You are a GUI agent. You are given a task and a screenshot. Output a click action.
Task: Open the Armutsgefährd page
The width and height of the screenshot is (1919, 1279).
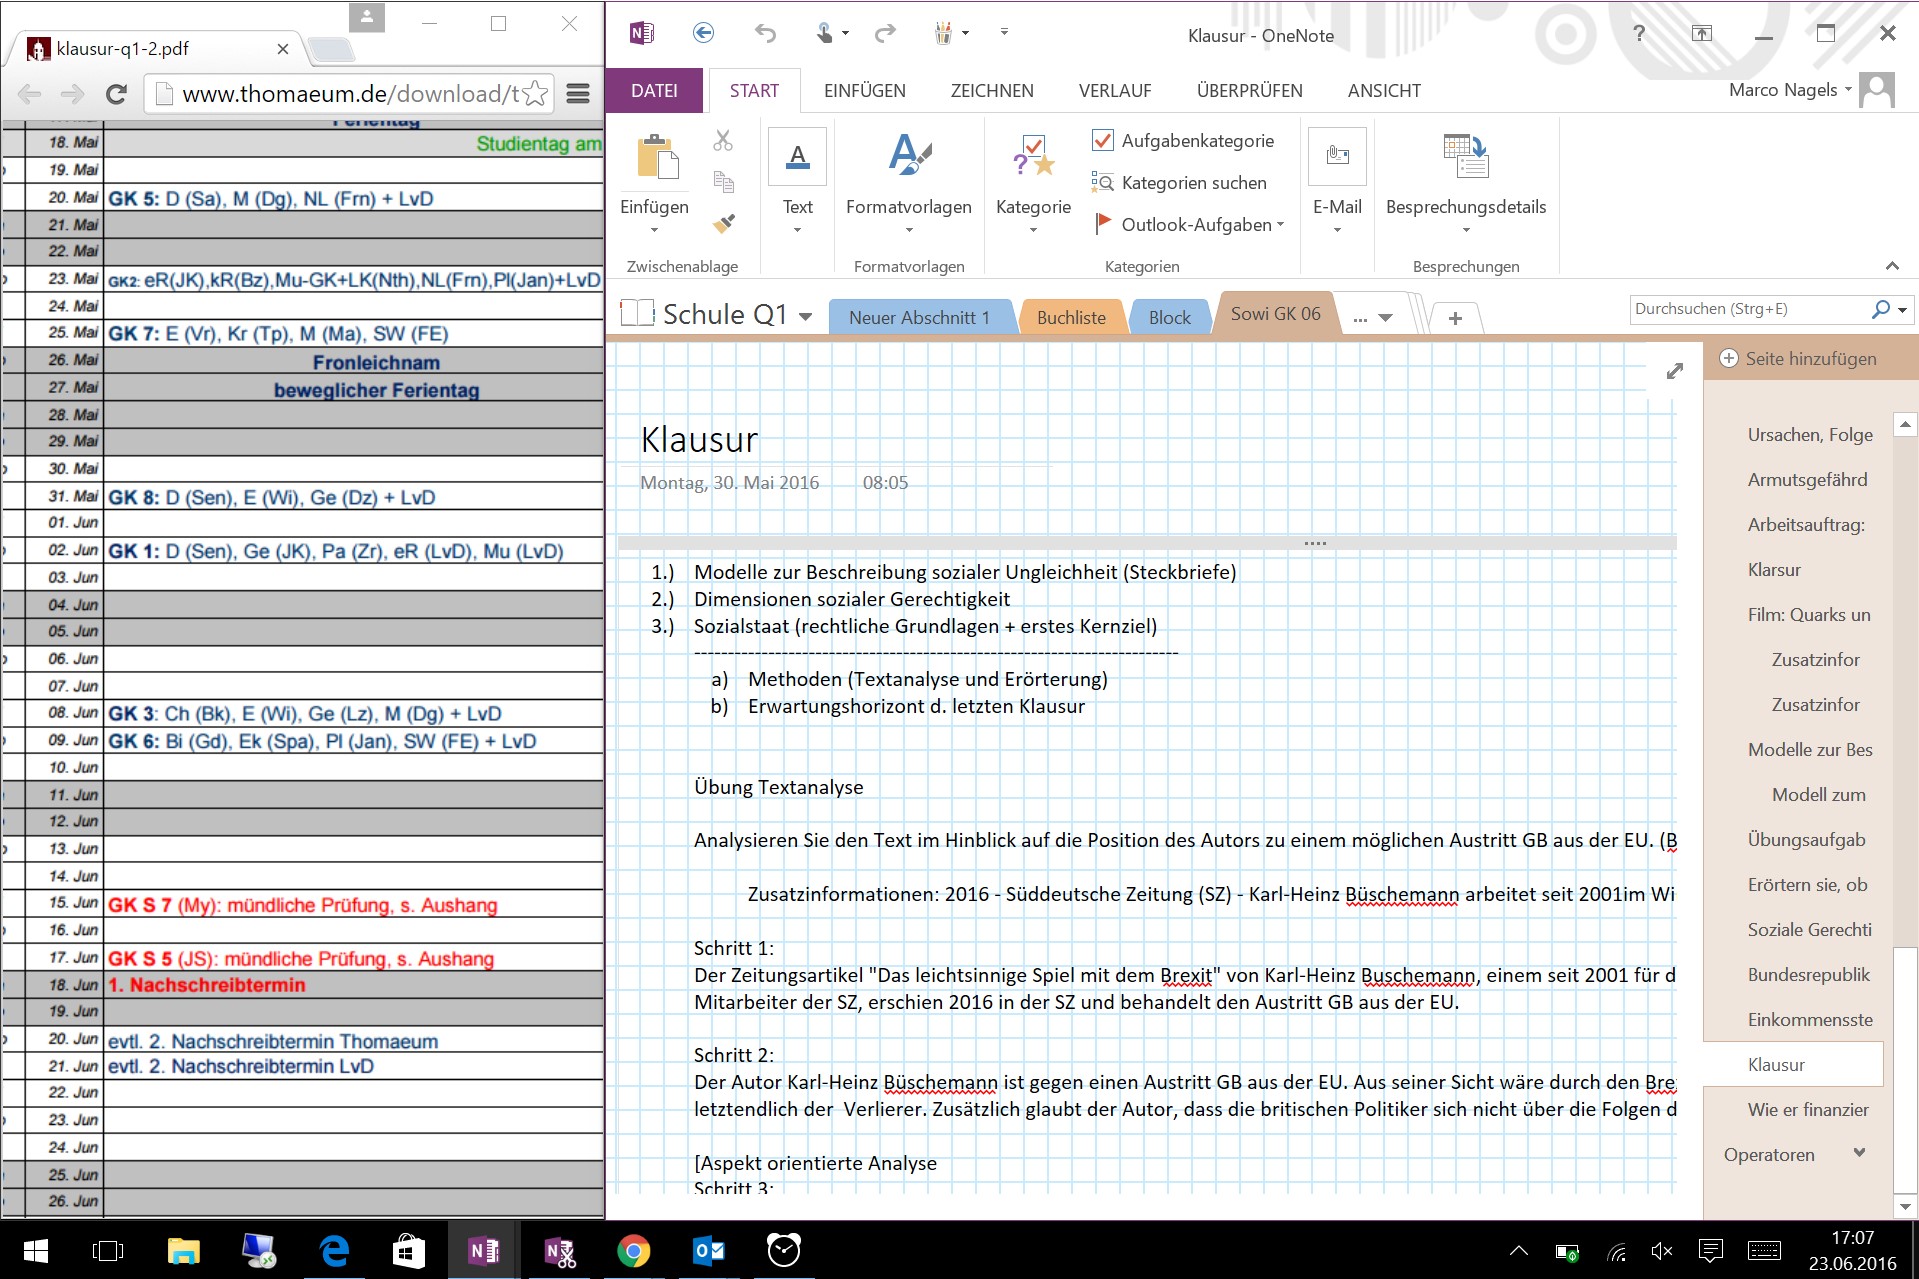tap(1807, 480)
